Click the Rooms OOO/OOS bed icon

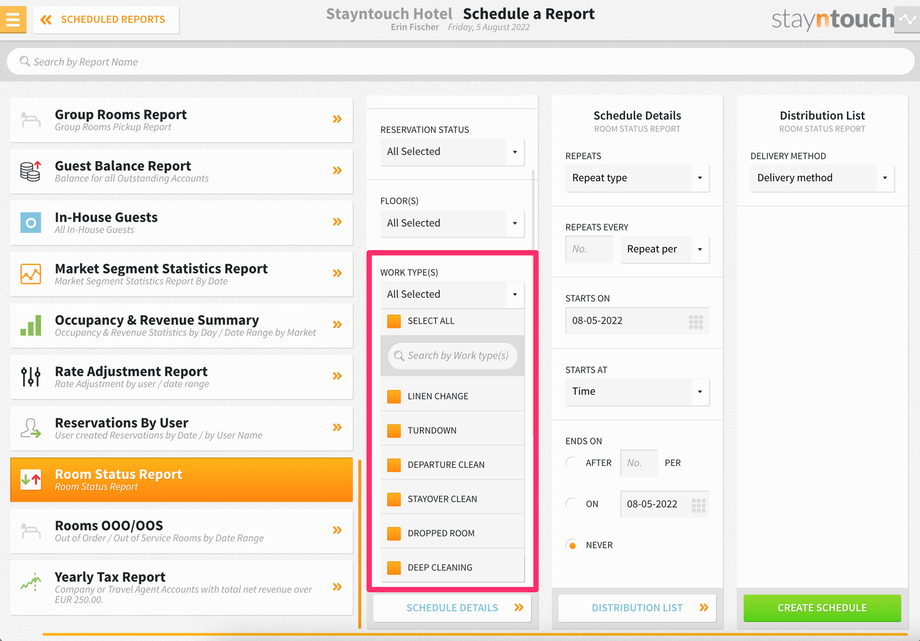[x=31, y=531]
